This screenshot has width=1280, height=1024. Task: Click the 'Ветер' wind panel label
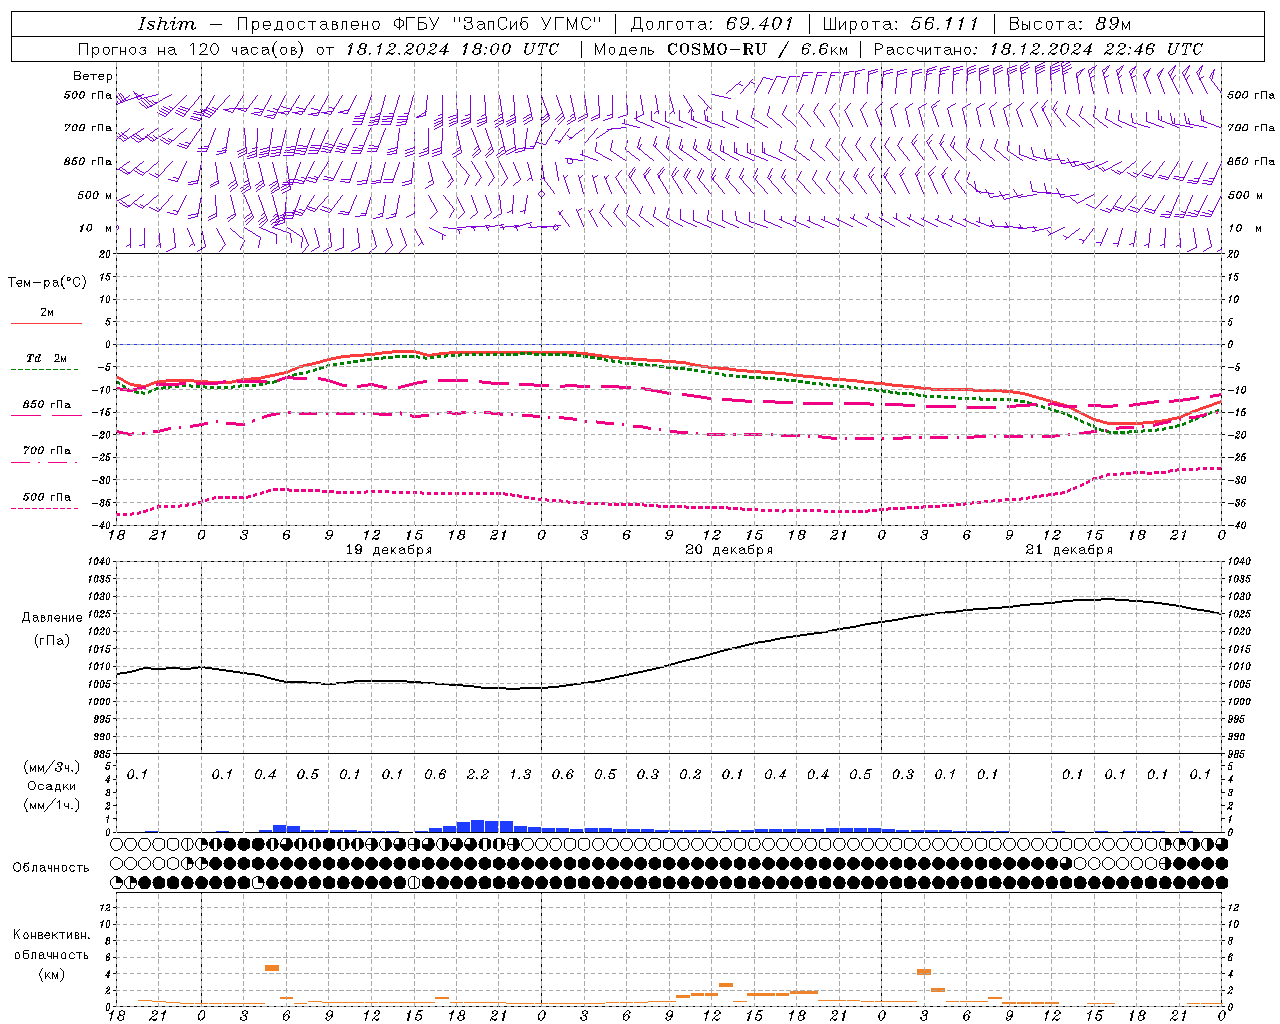point(92,76)
